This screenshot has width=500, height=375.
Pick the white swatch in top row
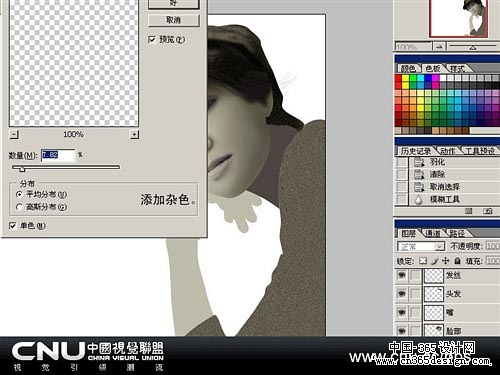pyautogui.click(x=443, y=78)
